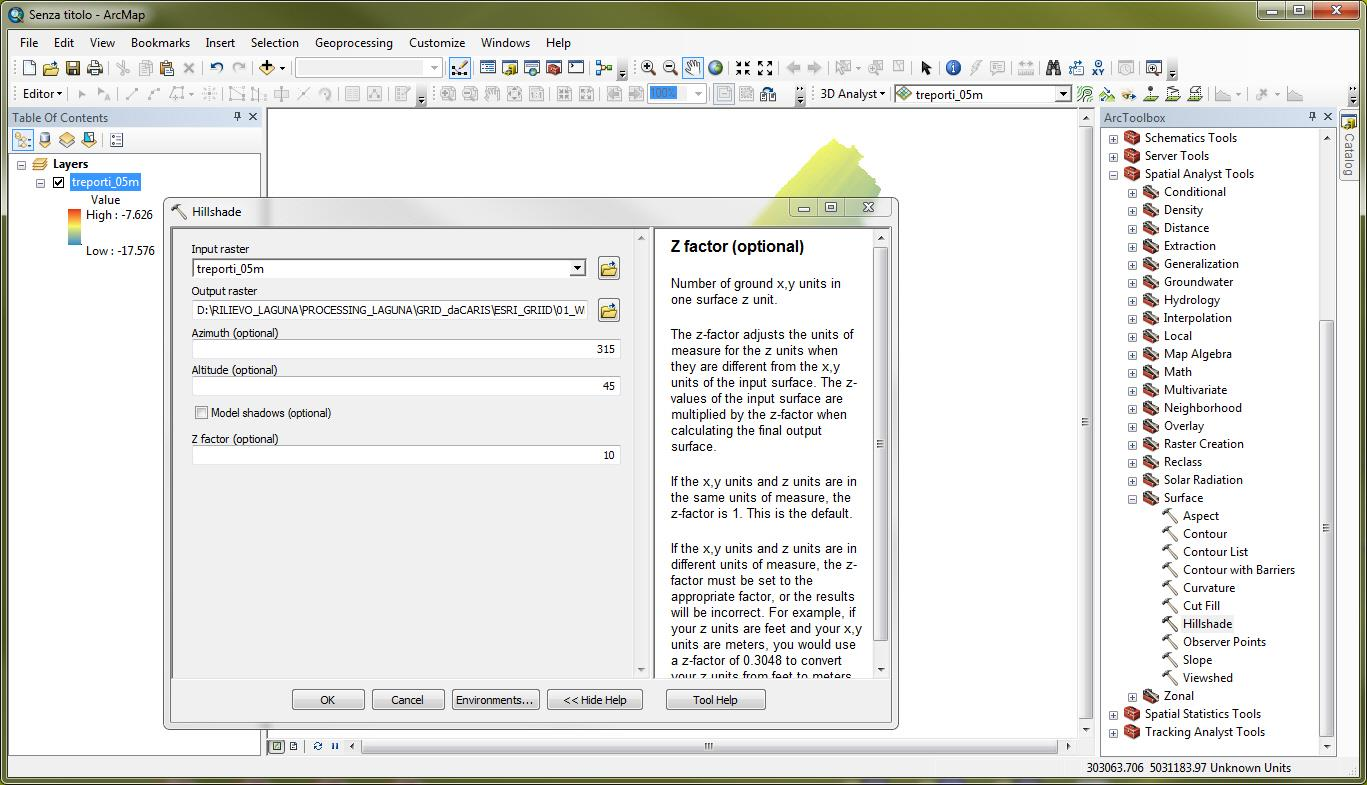
Task: Expand the Hydrology toolset
Action: coord(1132,300)
